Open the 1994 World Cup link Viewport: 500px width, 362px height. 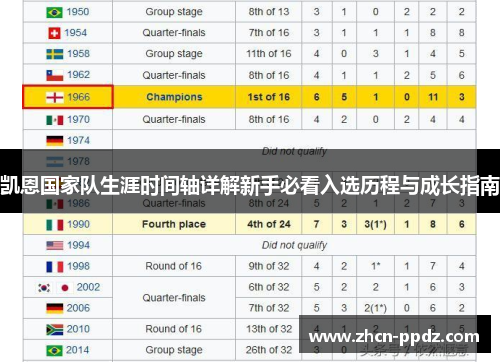[x=78, y=245]
